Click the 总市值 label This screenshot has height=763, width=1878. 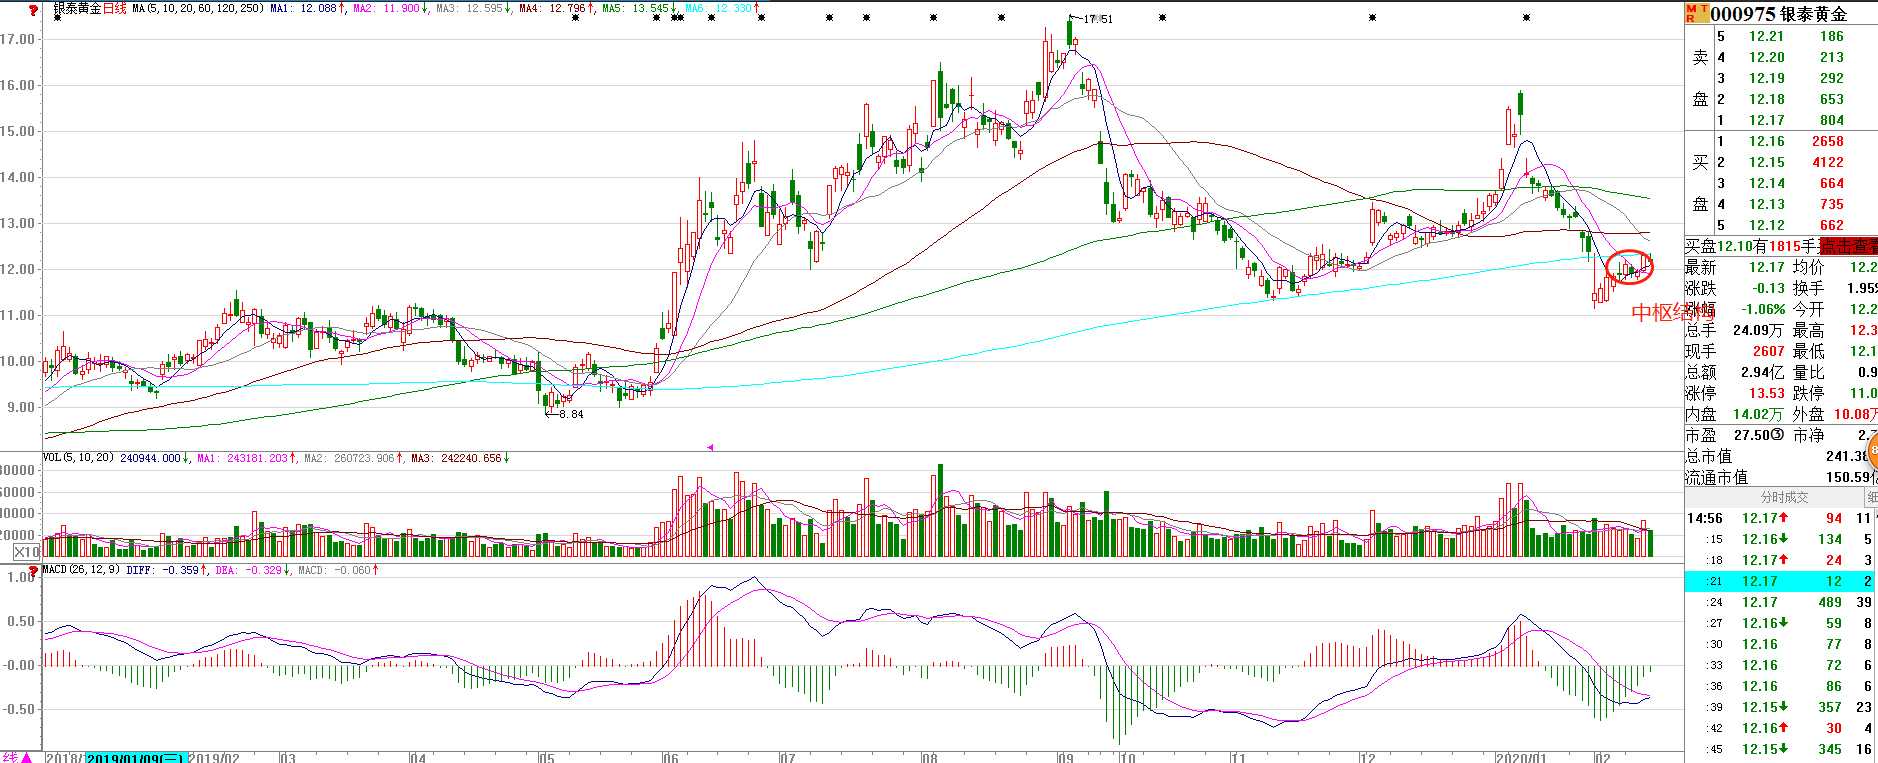click(1709, 456)
